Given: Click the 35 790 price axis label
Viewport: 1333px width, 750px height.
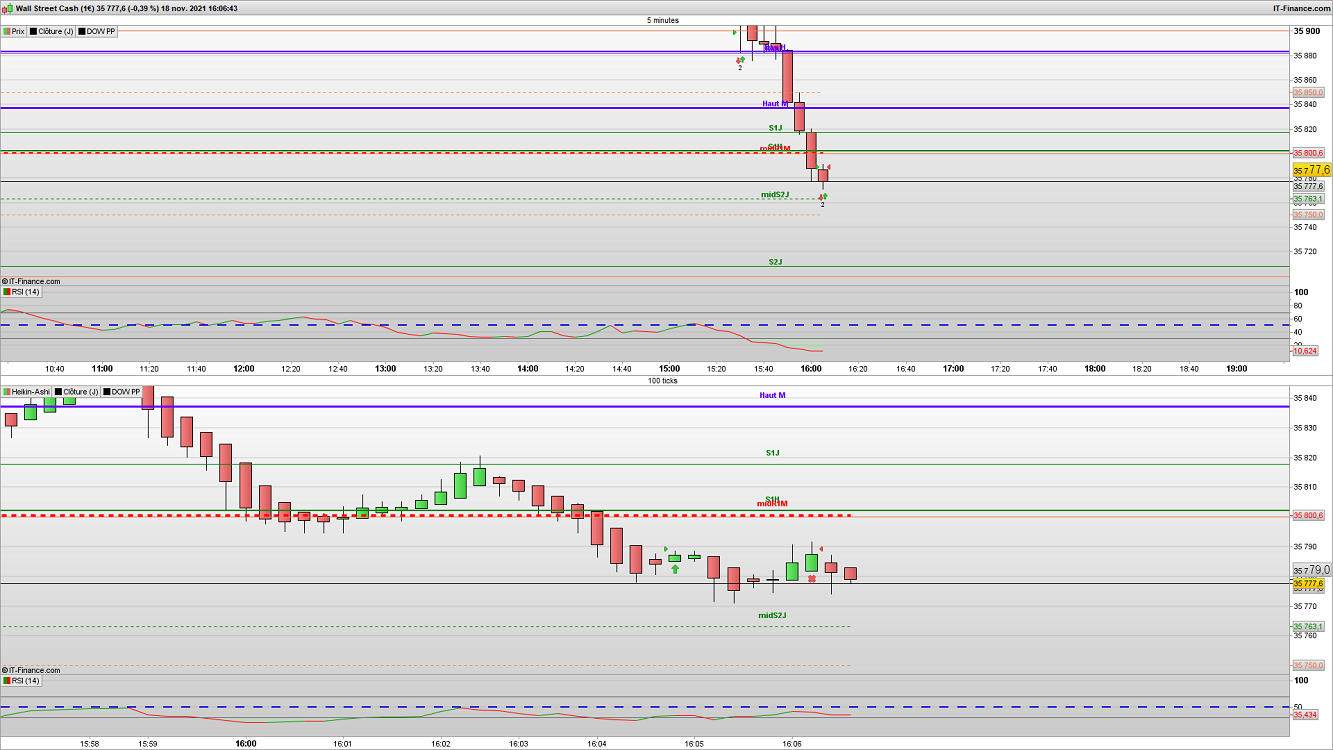Looking at the screenshot, I should [1306, 547].
